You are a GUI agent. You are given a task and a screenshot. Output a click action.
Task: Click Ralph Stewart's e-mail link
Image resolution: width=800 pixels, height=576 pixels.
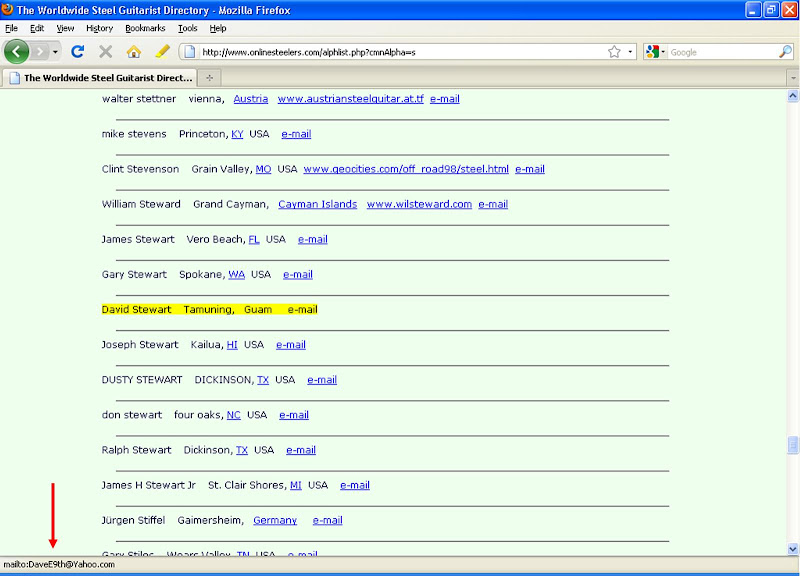pos(301,450)
